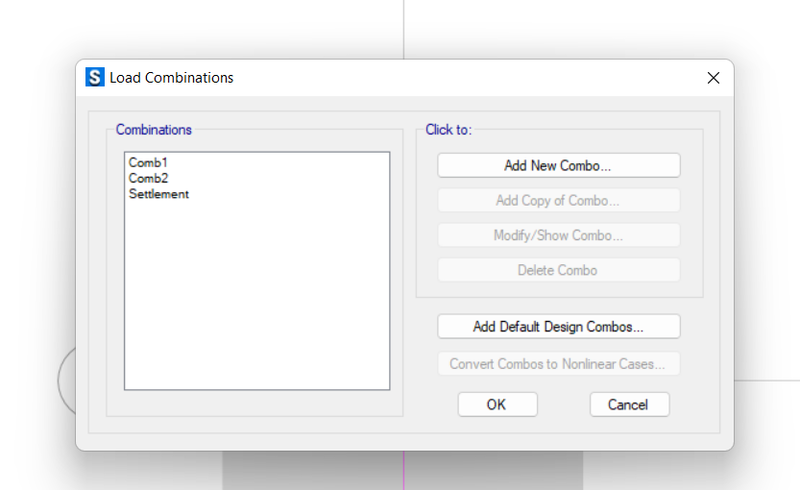Click the 'Click to:' group label

coord(448,129)
